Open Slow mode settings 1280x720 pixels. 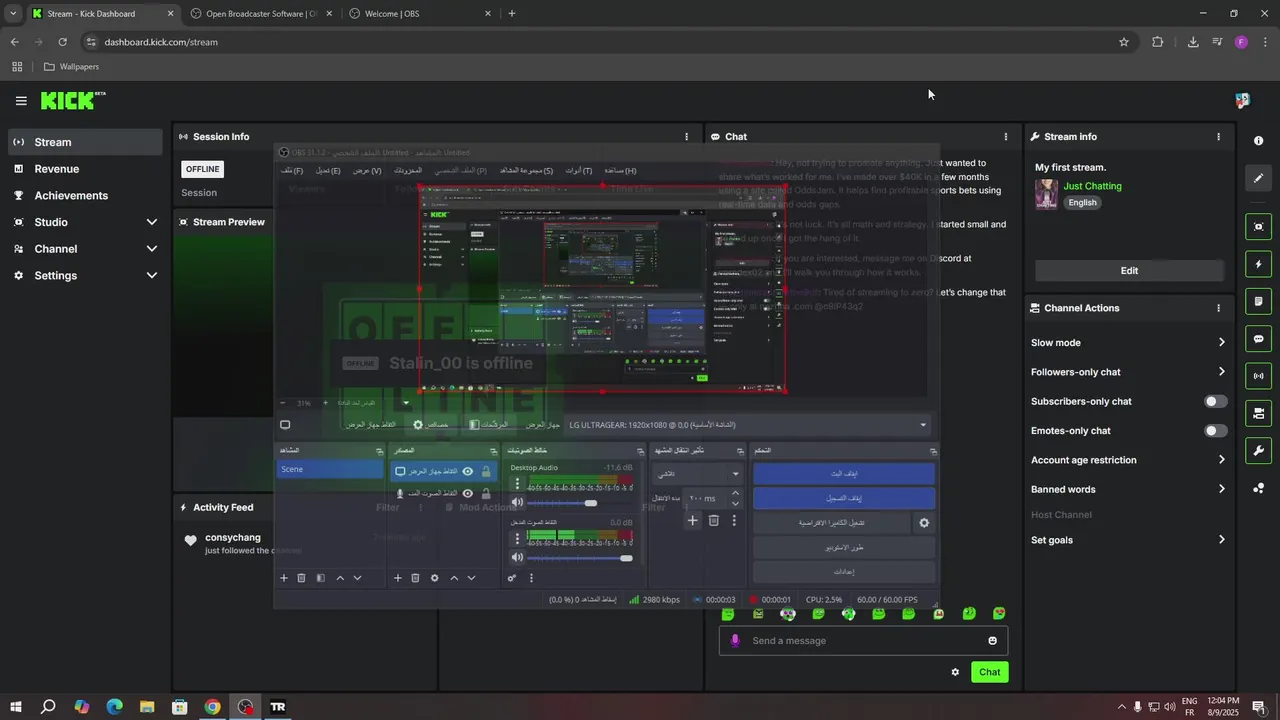coord(1129,342)
